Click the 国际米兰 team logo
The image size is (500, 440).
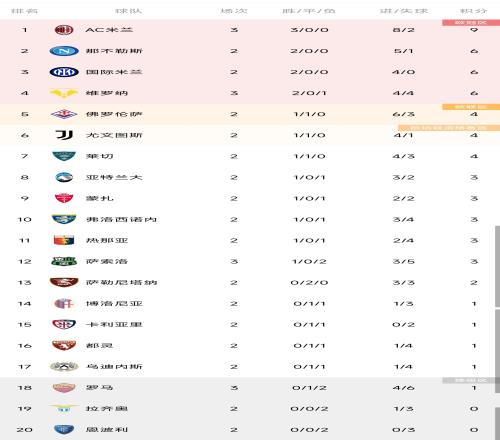click(64, 72)
